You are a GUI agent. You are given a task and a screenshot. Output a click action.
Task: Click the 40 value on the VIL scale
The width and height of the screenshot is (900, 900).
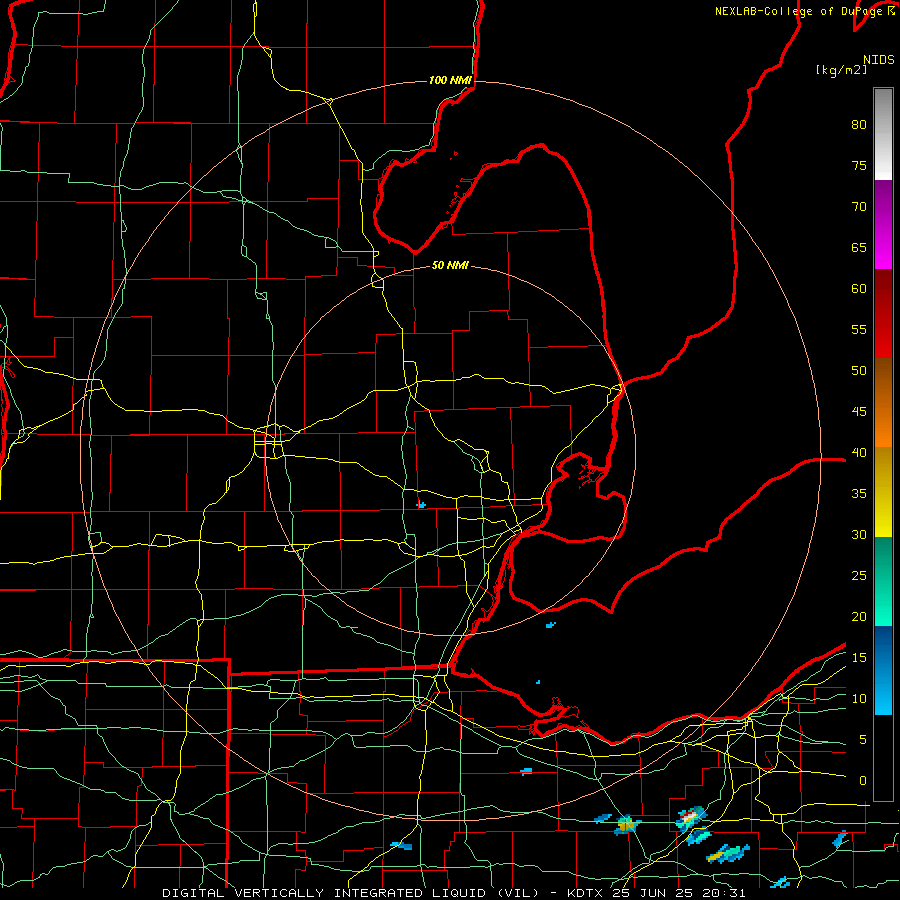coord(859,452)
